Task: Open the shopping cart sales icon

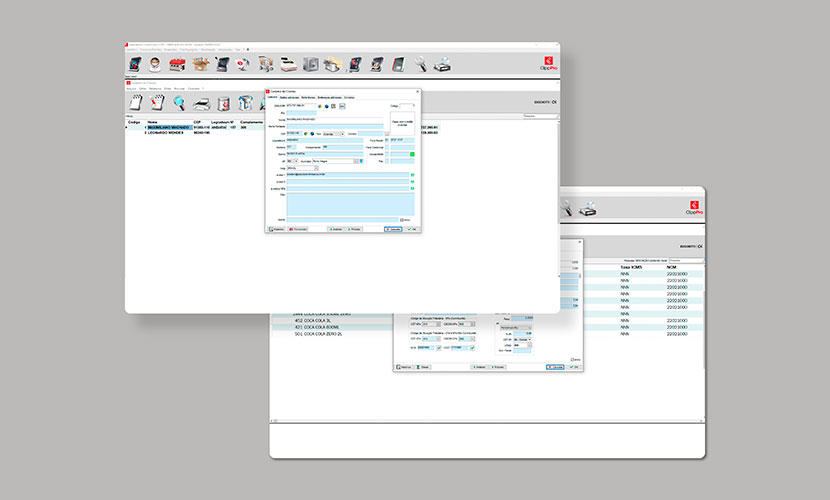Action: (266, 64)
